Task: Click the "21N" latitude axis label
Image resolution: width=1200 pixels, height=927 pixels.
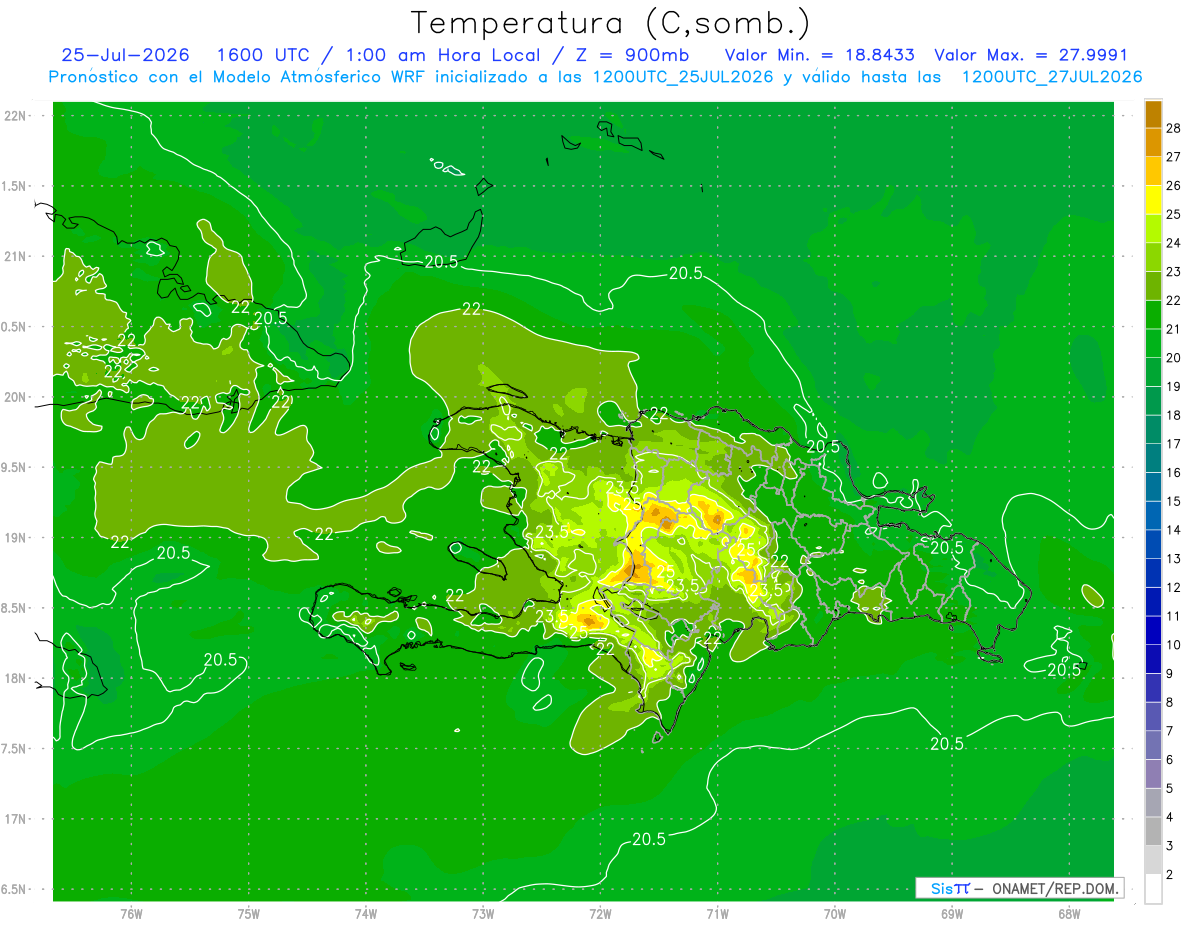Action: [x=14, y=257]
